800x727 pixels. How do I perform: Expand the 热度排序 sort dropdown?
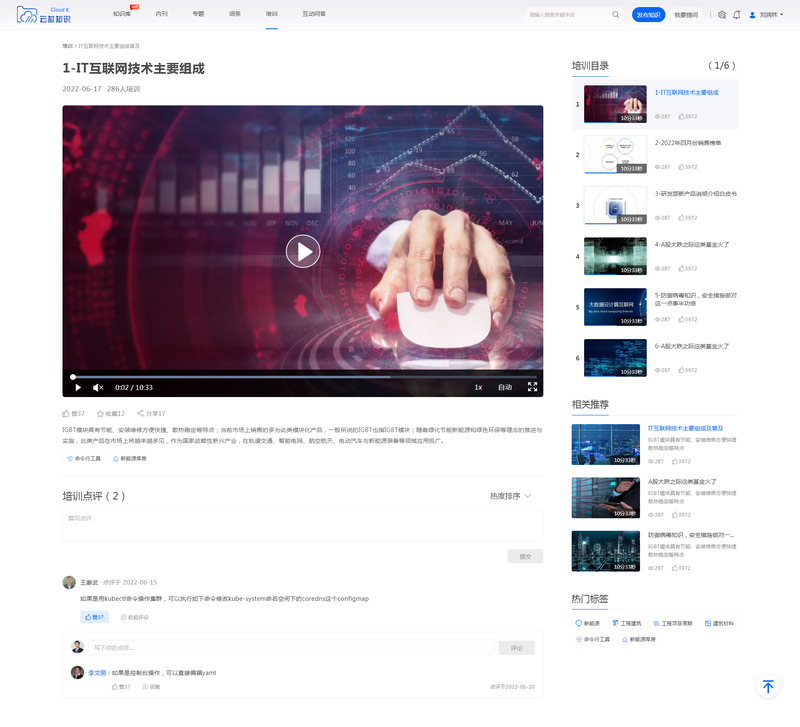coord(510,496)
